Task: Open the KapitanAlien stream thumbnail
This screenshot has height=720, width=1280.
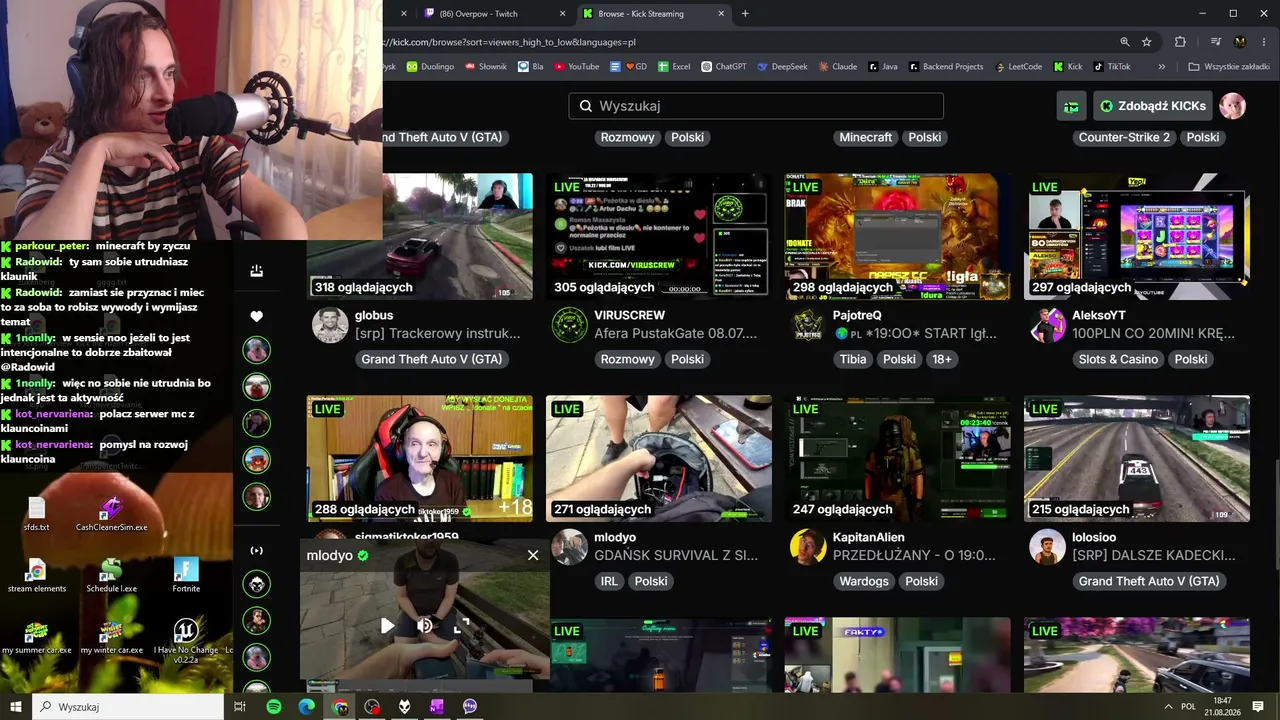Action: pyautogui.click(x=898, y=458)
